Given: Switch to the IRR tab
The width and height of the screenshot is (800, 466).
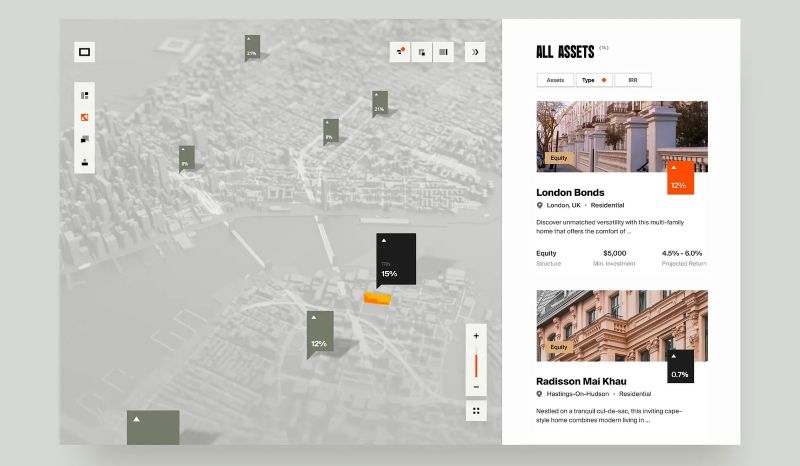Looking at the screenshot, I should pyautogui.click(x=633, y=80).
